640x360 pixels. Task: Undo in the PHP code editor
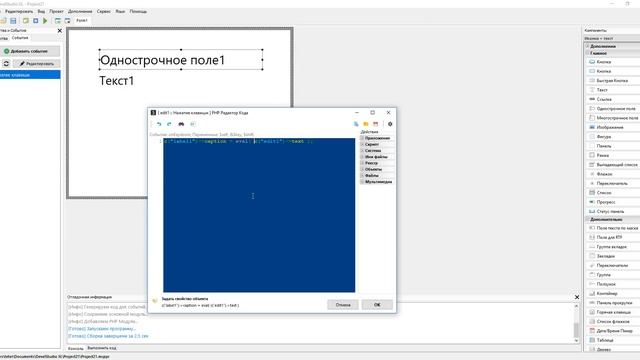(159, 124)
